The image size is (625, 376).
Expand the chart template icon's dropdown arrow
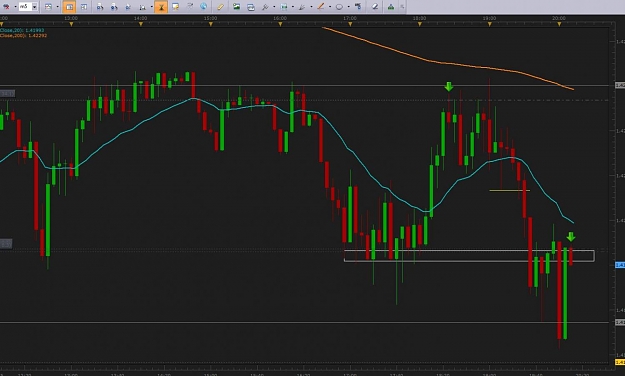(57, 7)
